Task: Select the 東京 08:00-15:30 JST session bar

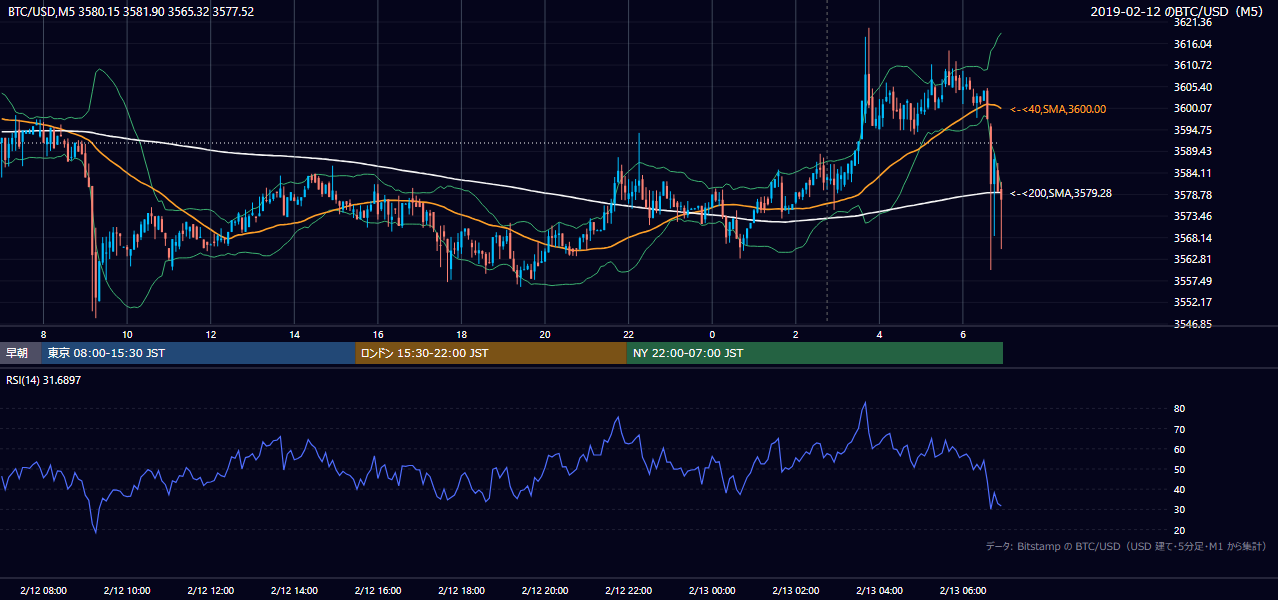Action: click(x=199, y=353)
